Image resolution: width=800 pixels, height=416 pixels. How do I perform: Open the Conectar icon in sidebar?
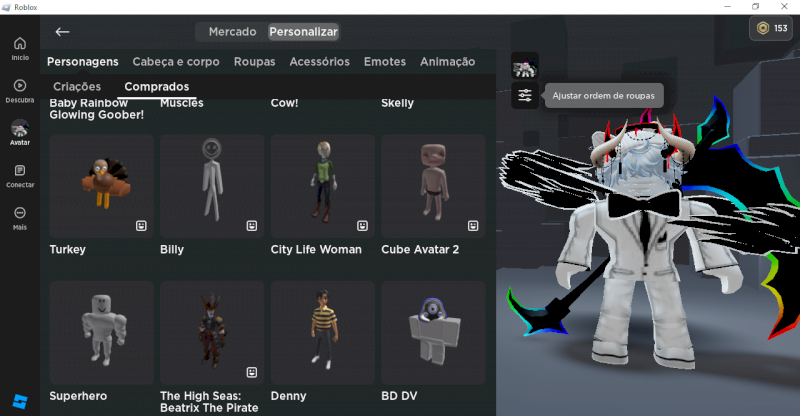[20, 170]
